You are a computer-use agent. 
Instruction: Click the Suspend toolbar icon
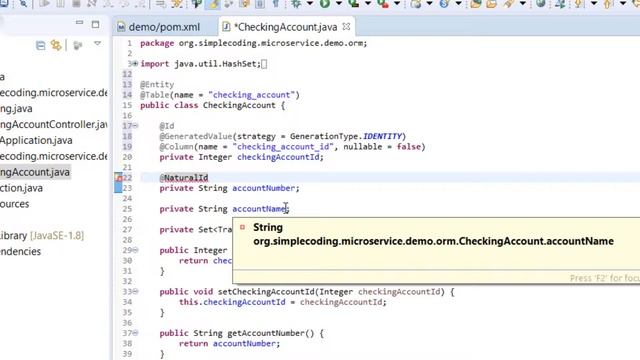click(60, 4)
